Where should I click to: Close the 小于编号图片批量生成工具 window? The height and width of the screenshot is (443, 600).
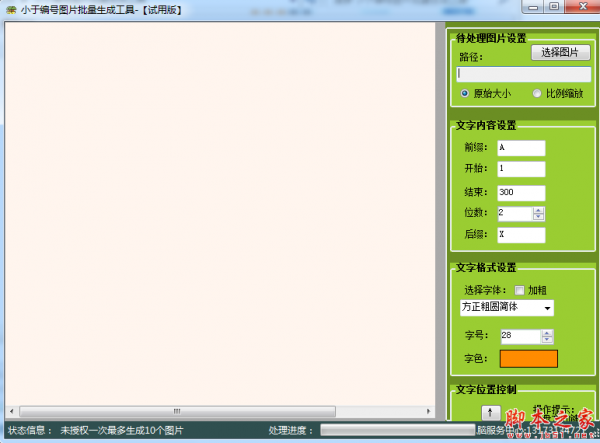pos(582,7)
